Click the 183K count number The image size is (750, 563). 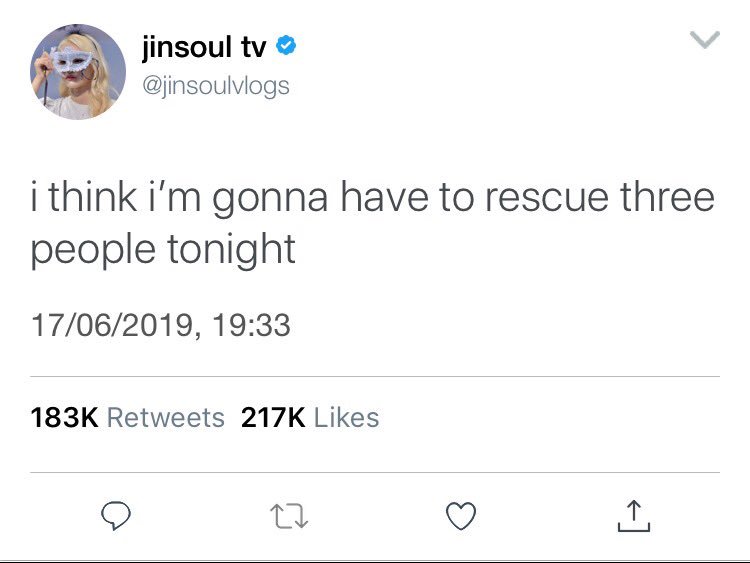coord(64,417)
